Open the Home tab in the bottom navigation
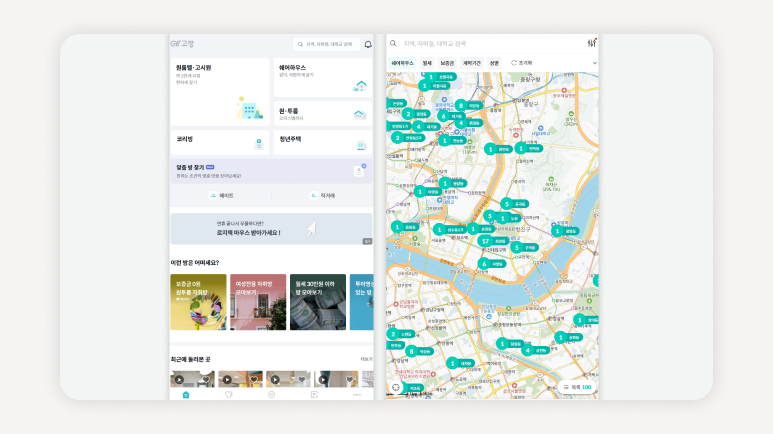773x434 pixels. (x=186, y=395)
